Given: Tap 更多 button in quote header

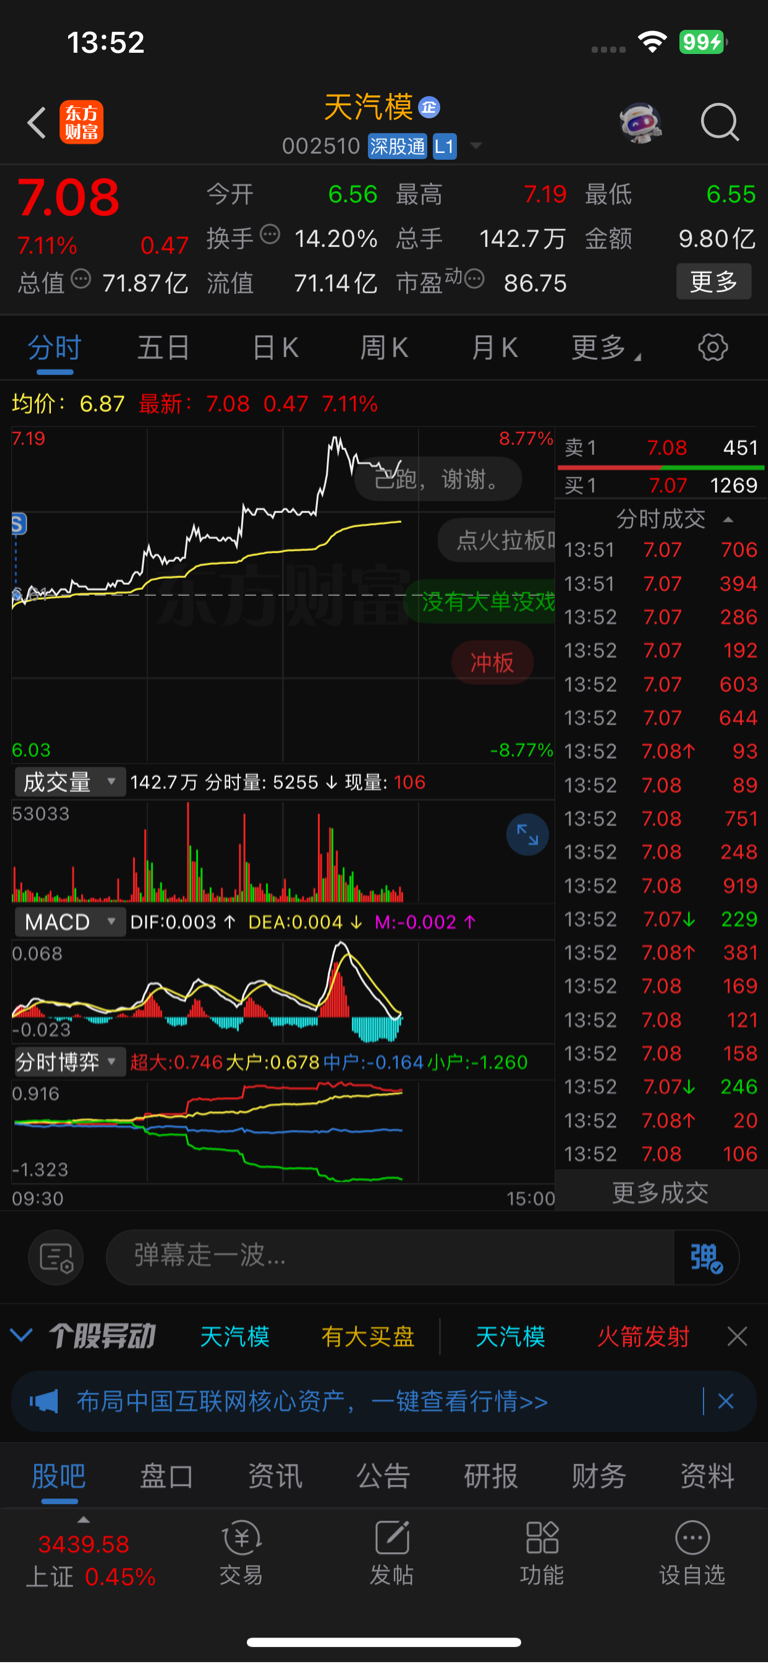Looking at the screenshot, I should (x=714, y=282).
